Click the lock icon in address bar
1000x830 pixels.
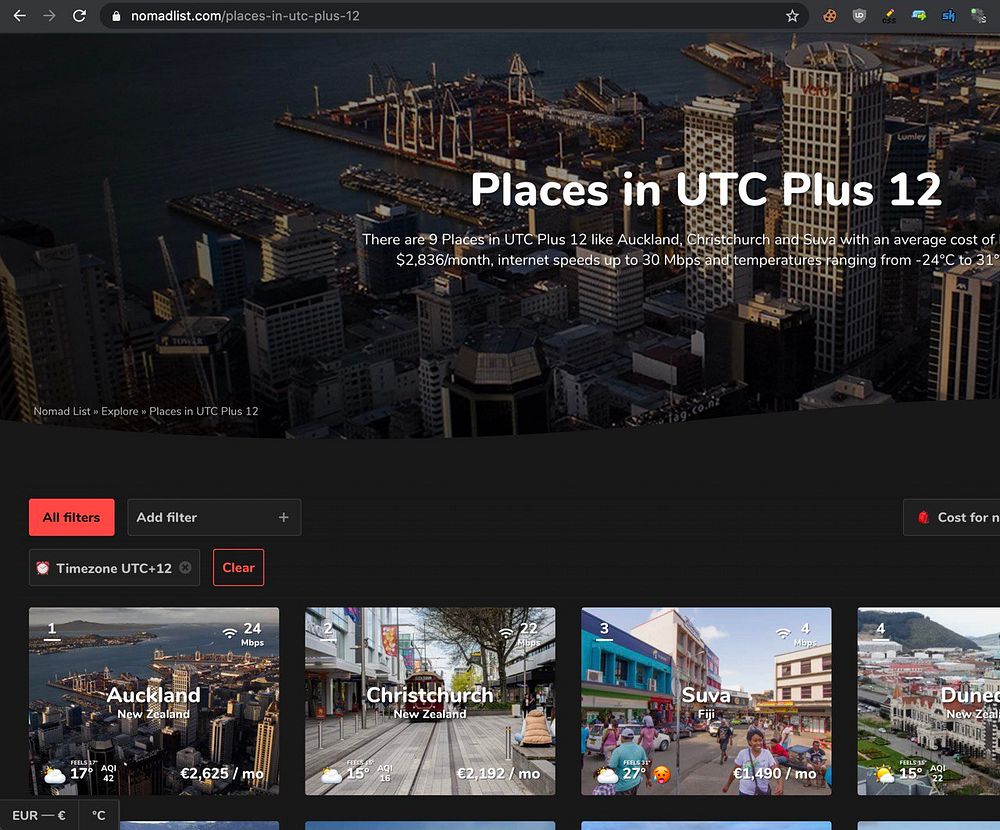(116, 16)
